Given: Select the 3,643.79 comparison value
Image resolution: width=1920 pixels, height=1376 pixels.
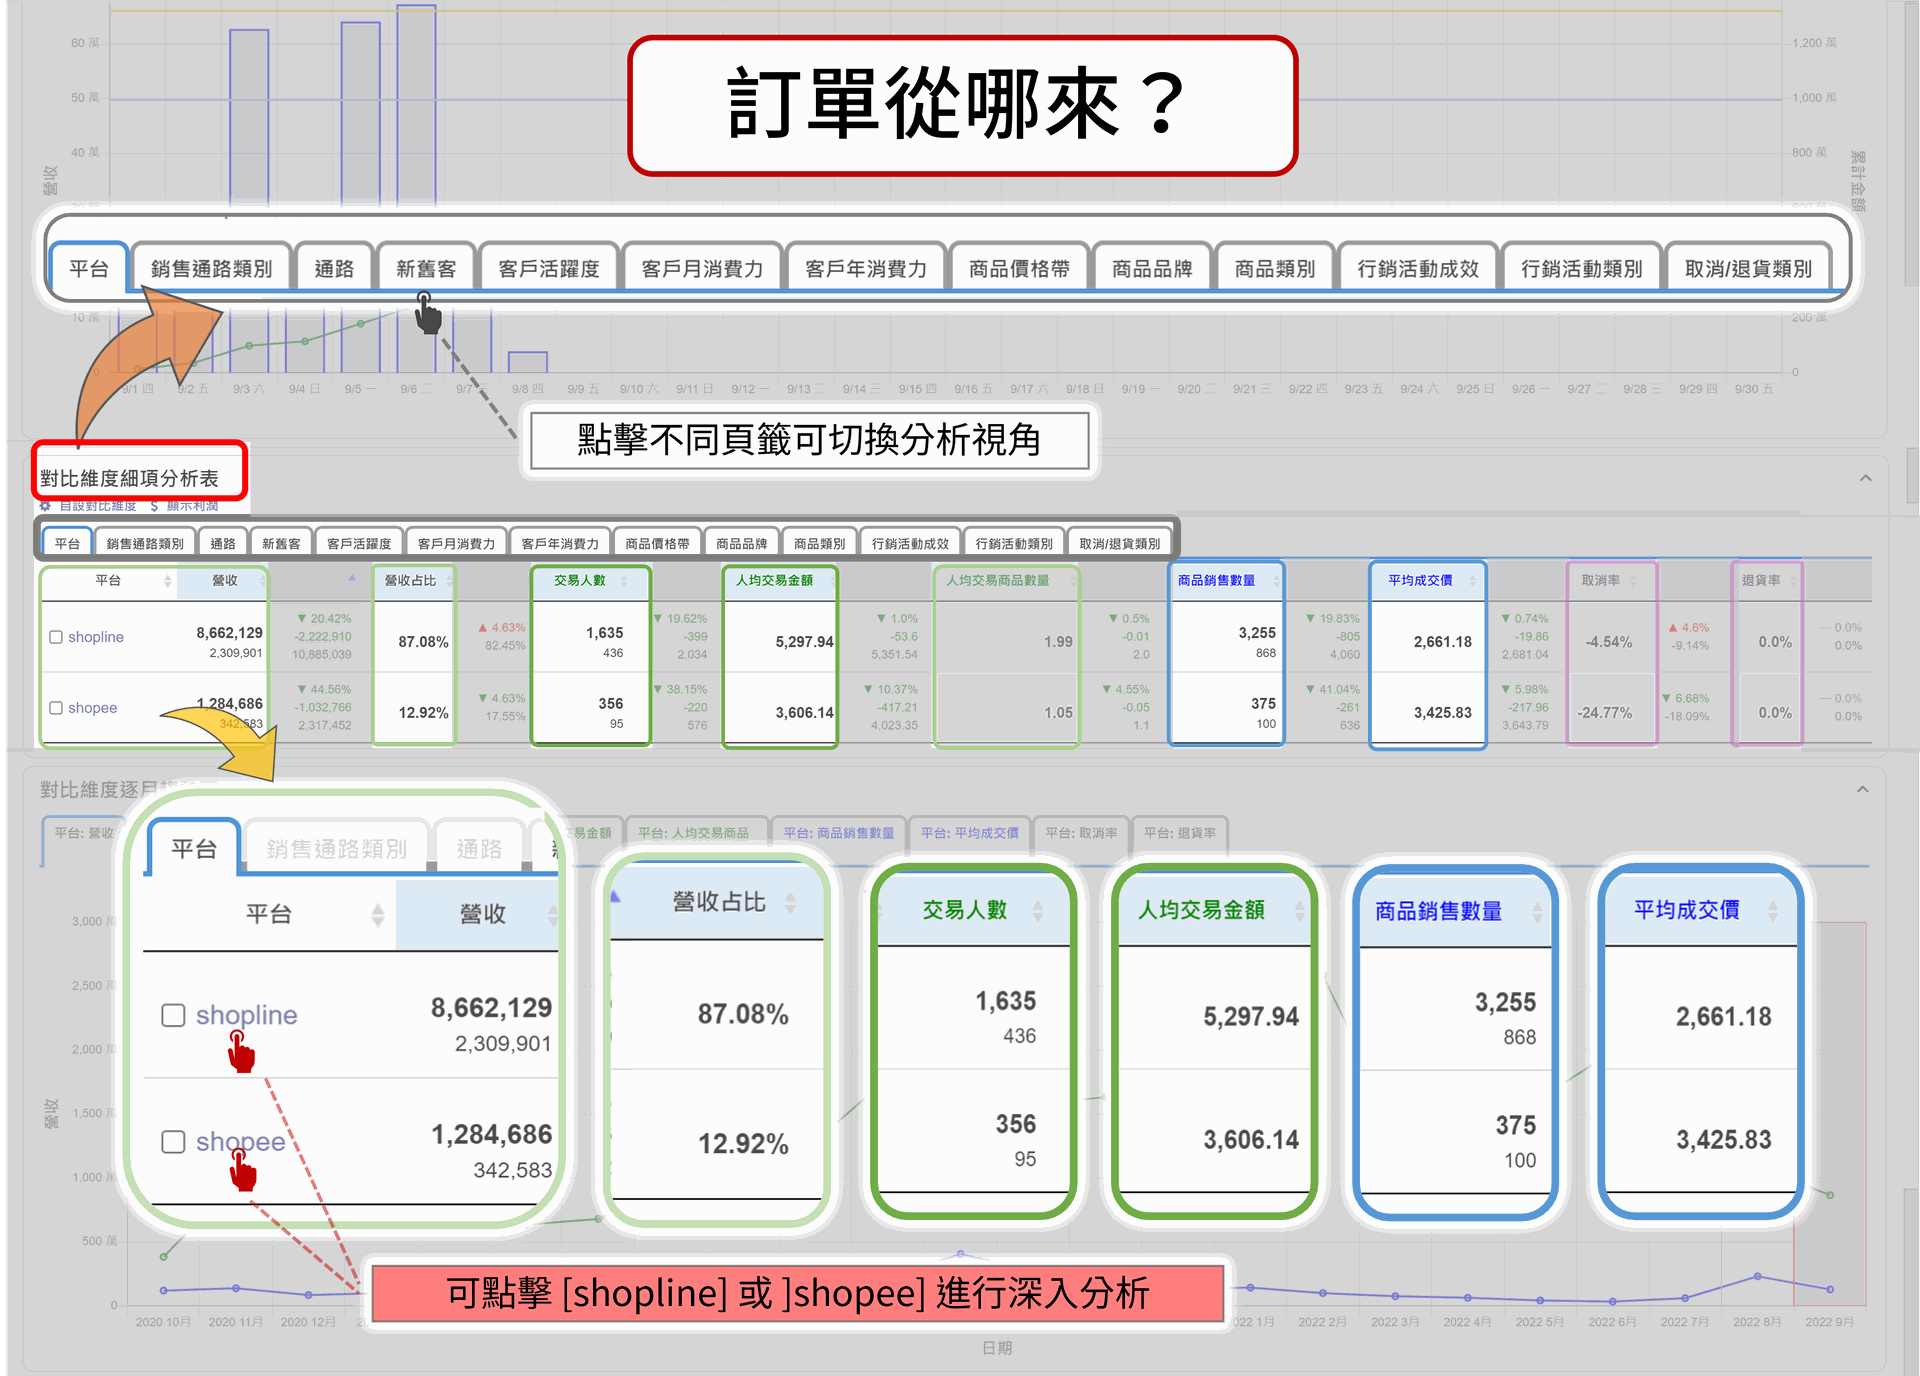Looking at the screenshot, I should pyautogui.click(x=1525, y=726).
